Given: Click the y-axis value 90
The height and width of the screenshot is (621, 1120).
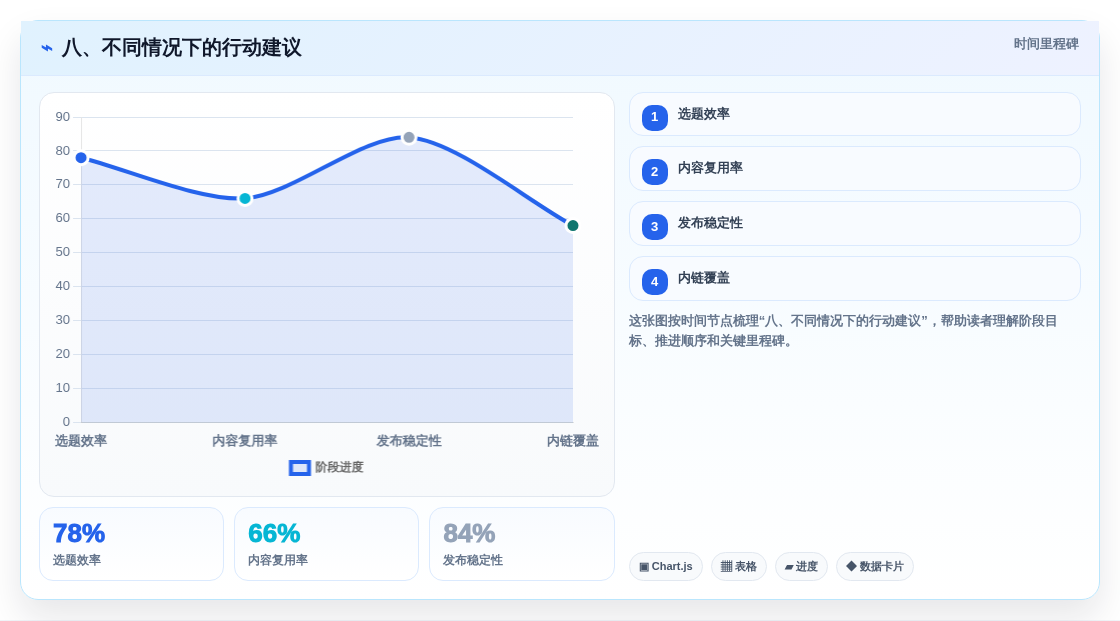Looking at the screenshot, I should (63, 117).
